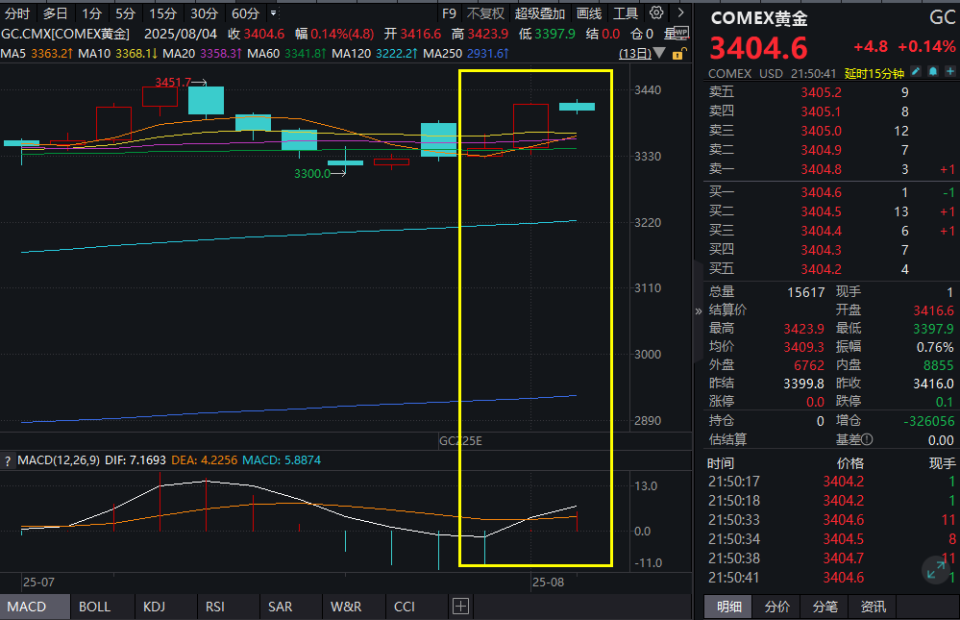Open the 工具 tools menu
This screenshot has height=620, width=960.
626,13
